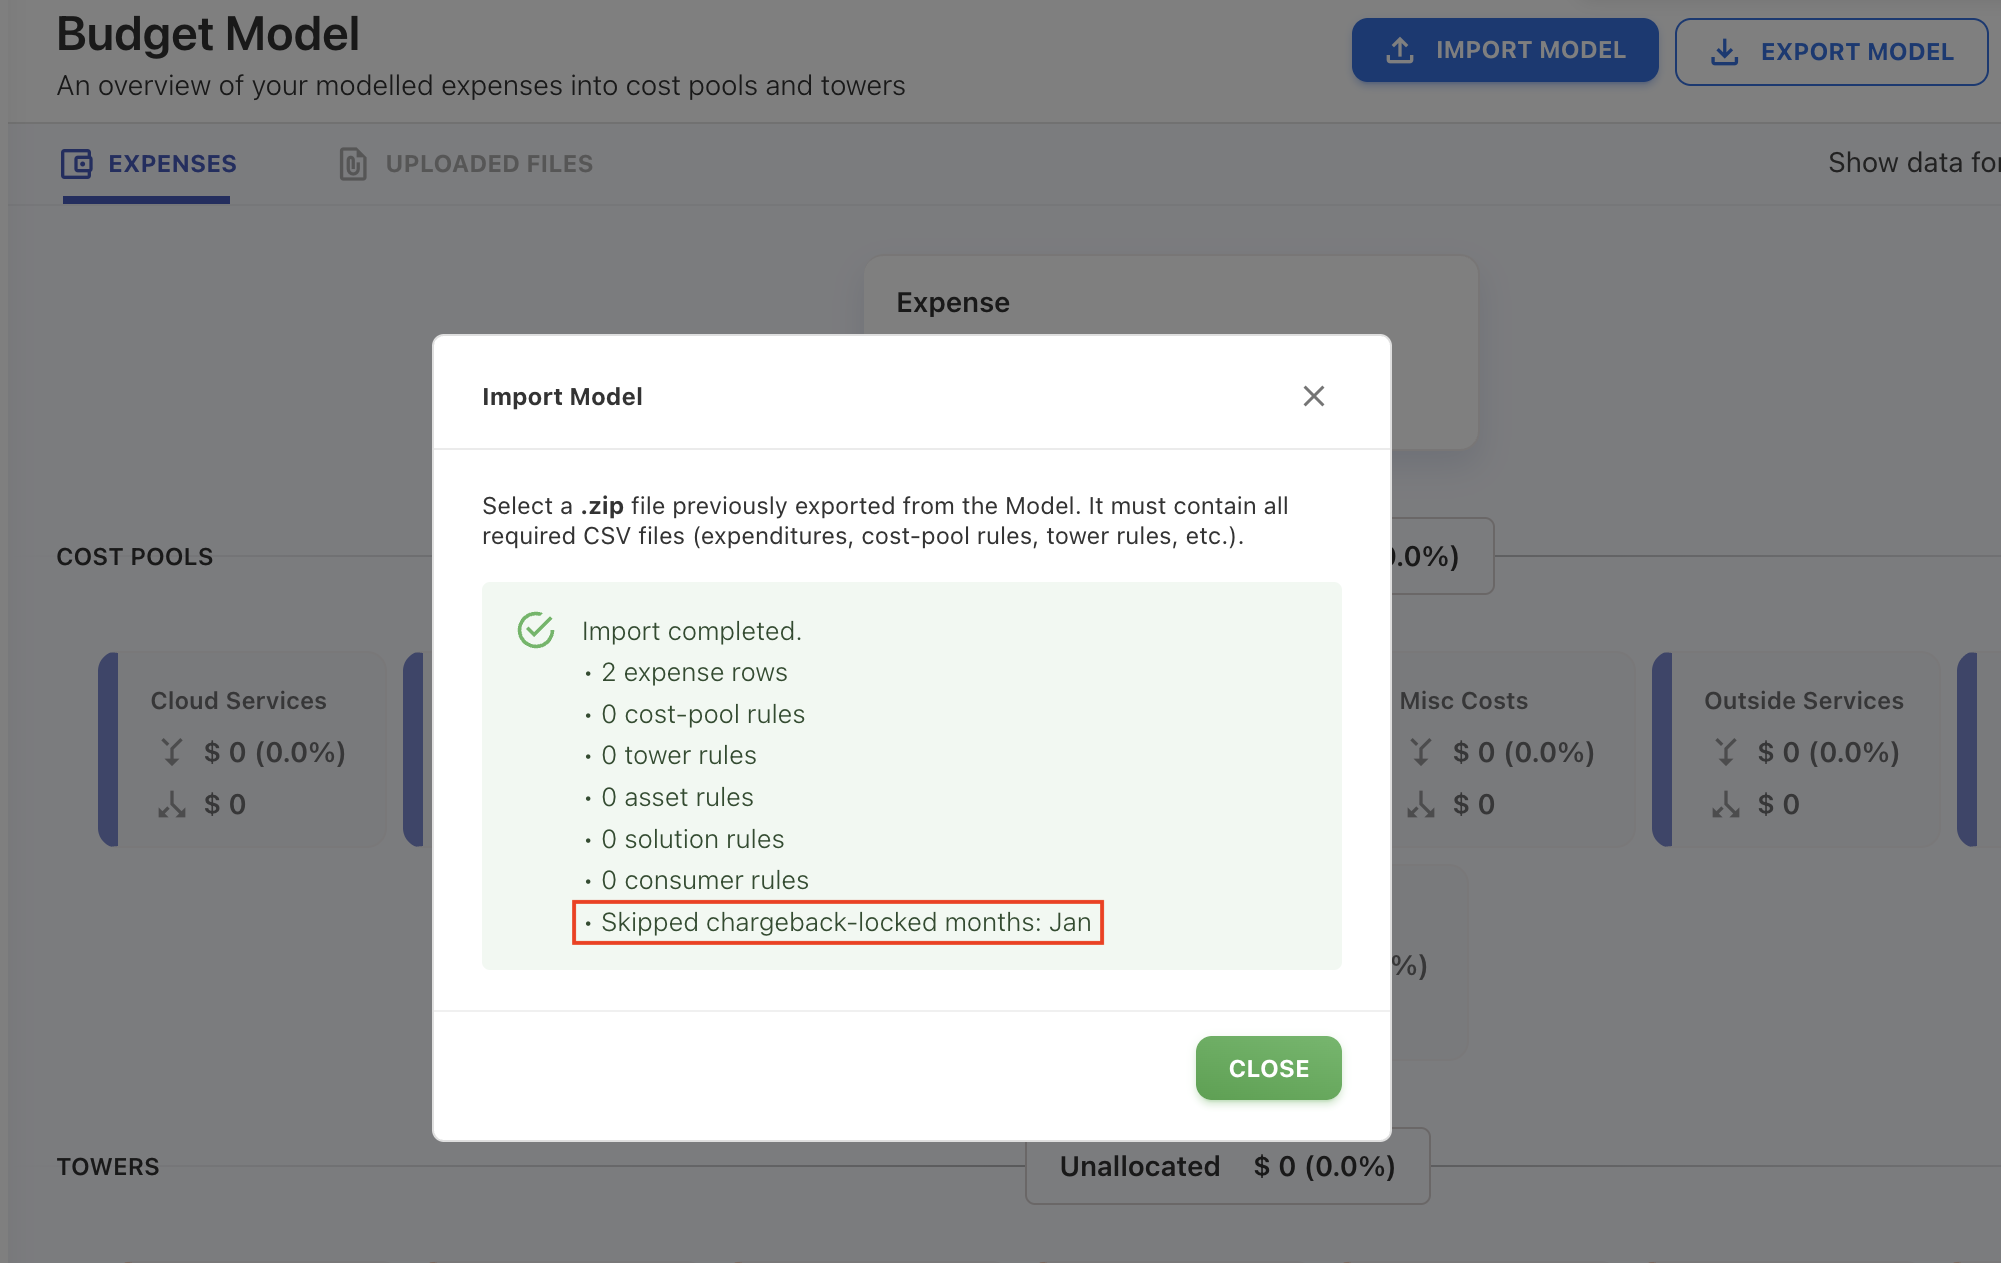Click merge icon in Cloud Services card
2001x1263 pixels.
(172, 752)
